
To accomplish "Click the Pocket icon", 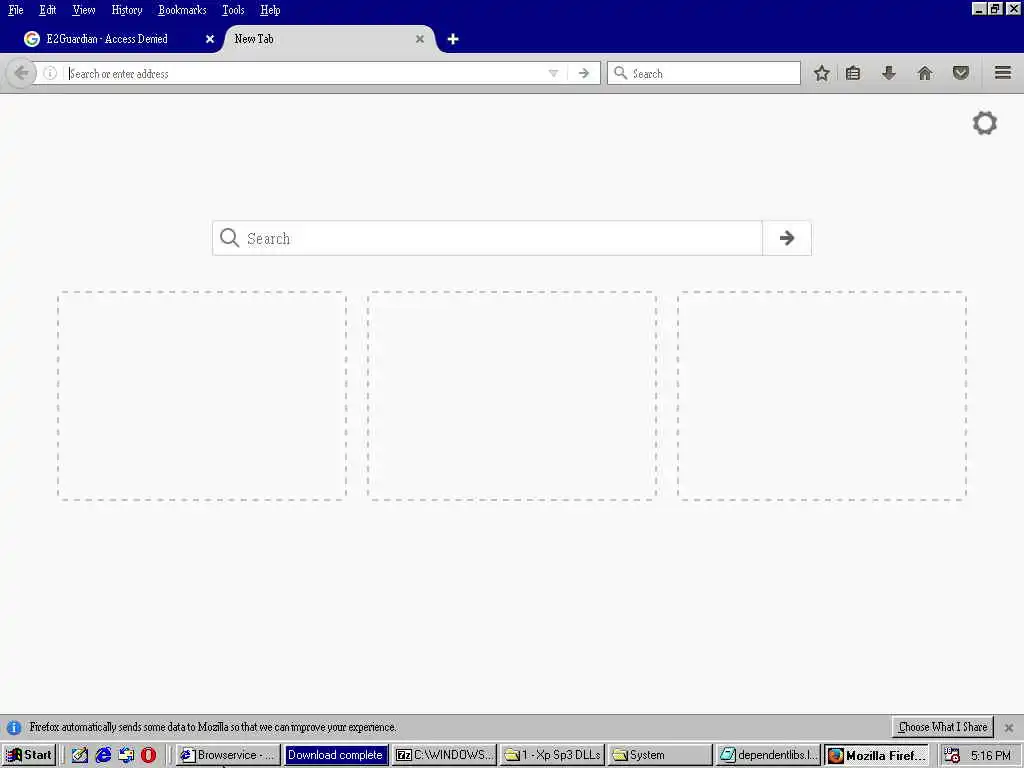I will click(x=961, y=73).
